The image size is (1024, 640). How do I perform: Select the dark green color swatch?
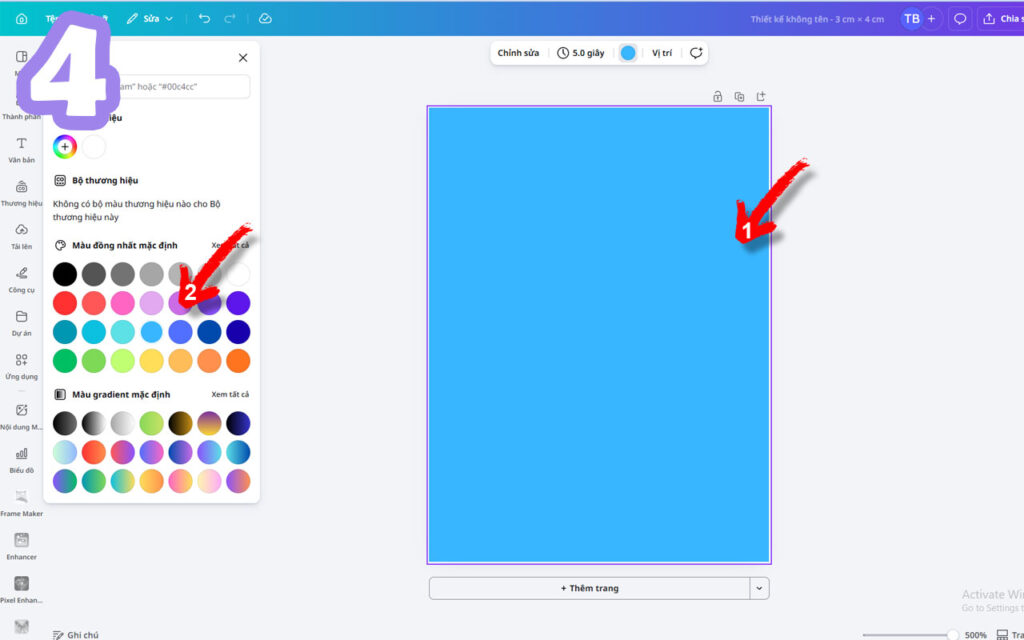tap(65, 360)
